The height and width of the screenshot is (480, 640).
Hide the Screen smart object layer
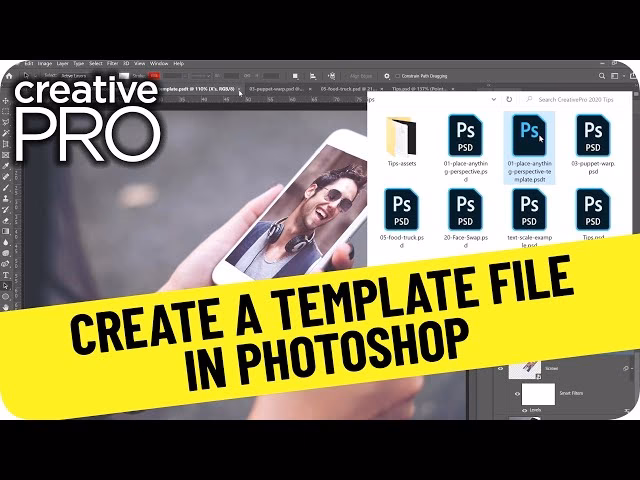pos(501,369)
